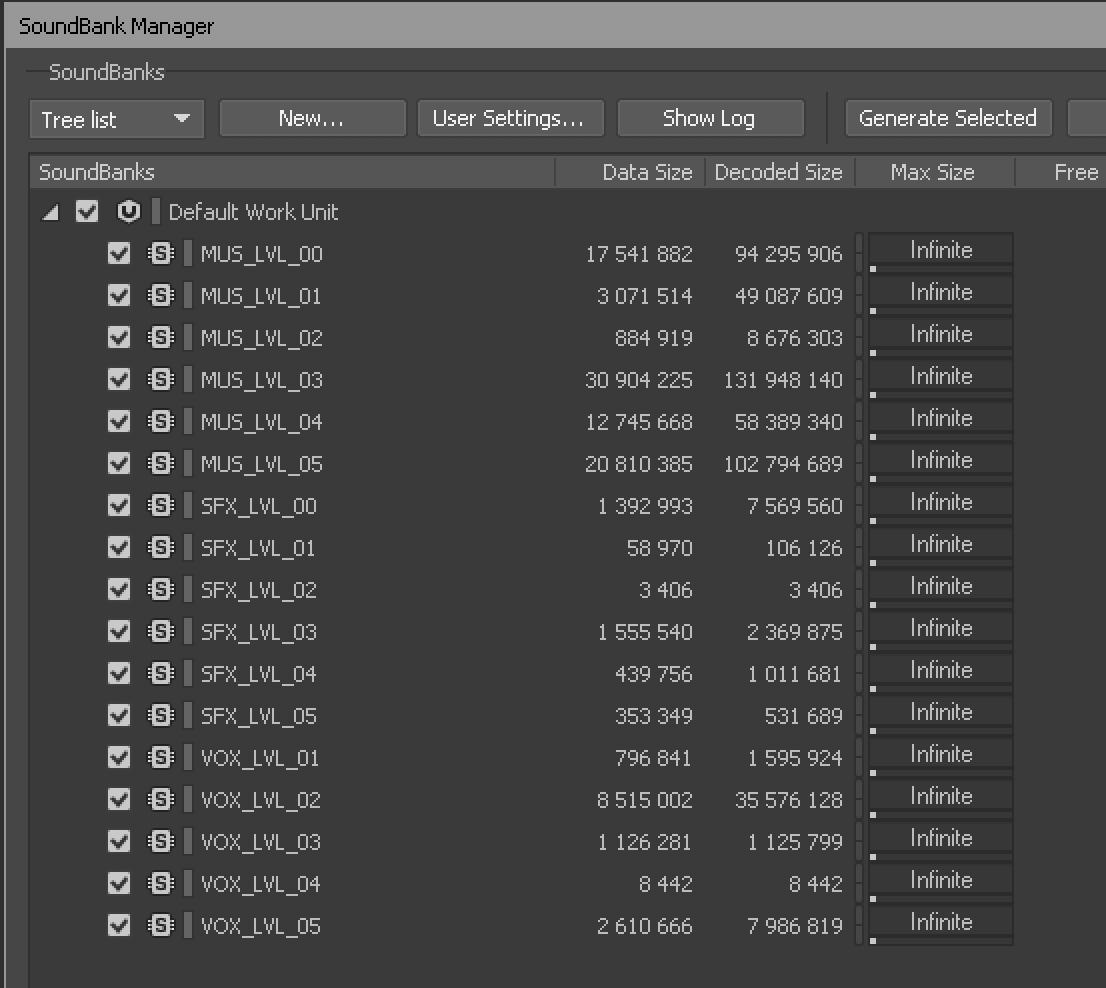Edit Max Size Infinite for SFX_LVL_01
1106x988 pixels.
point(941,544)
